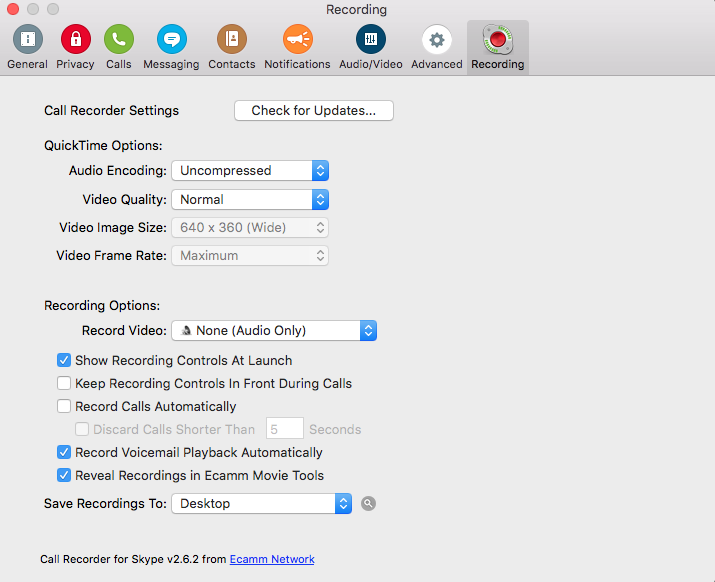Viewport: 715px width, 582px height.
Task: Click the 'Call Recorder Settings' heading text
Action: click(x=111, y=110)
